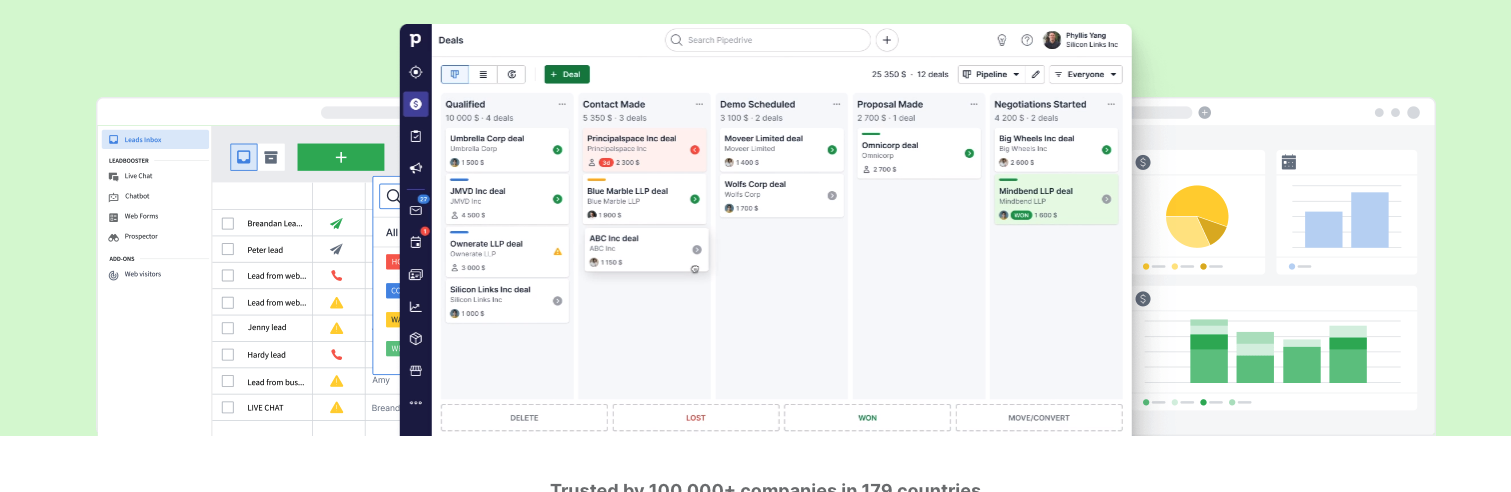
Task: Open the Products box icon in sidebar
Action: [416, 339]
